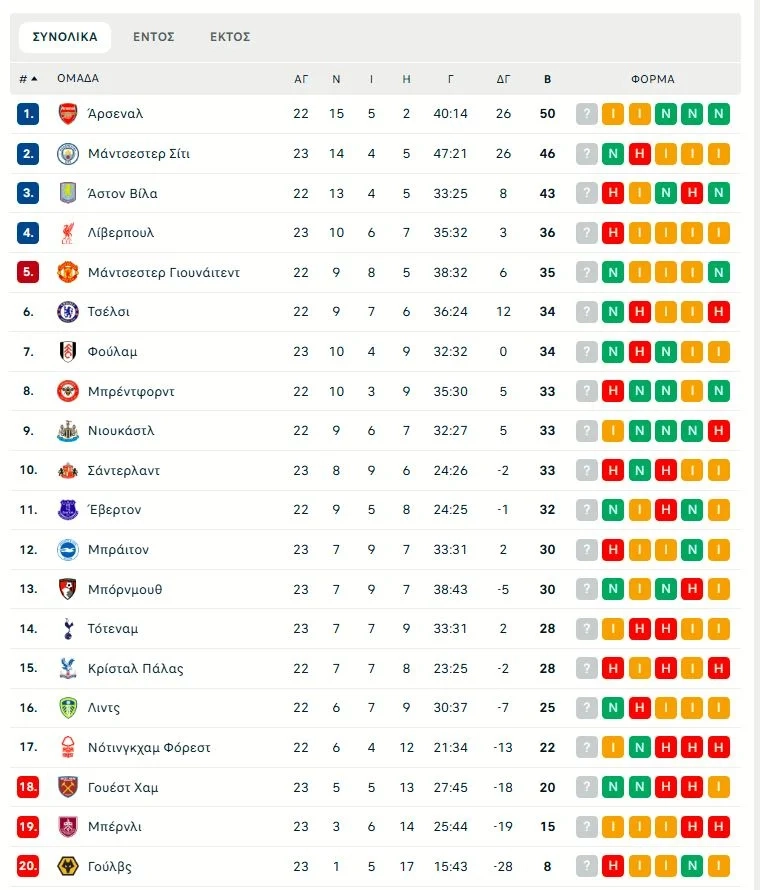Click the Arsenal club crest icon
Image resolution: width=760 pixels, height=890 pixels.
[x=68, y=114]
